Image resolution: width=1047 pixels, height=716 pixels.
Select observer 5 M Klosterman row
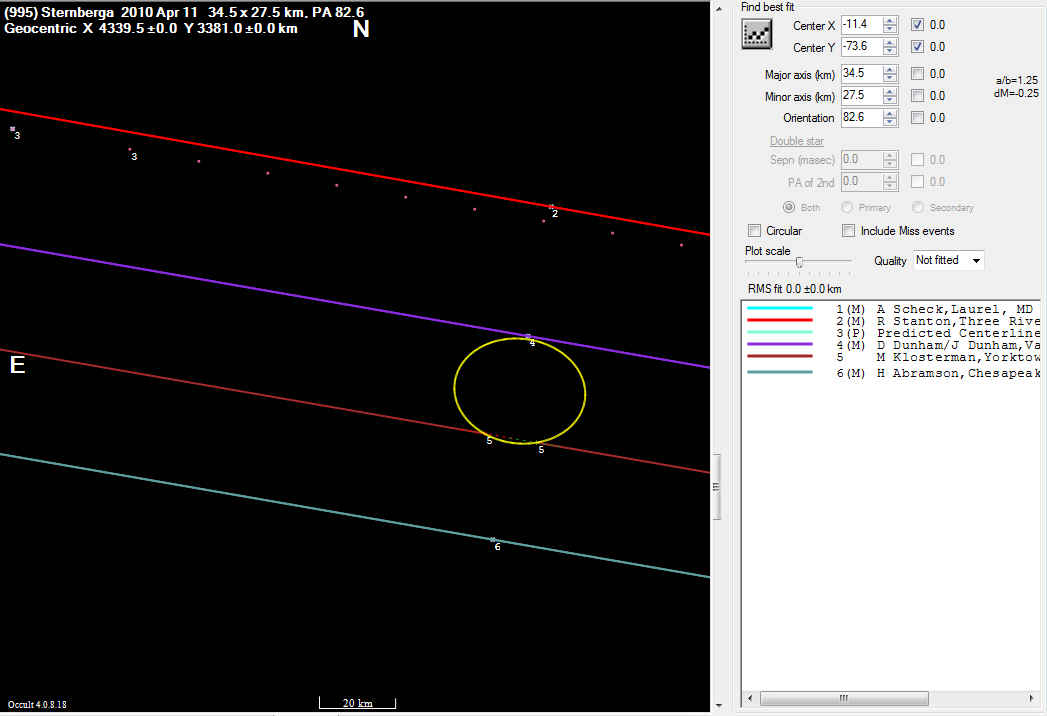pyautogui.click(x=891, y=357)
